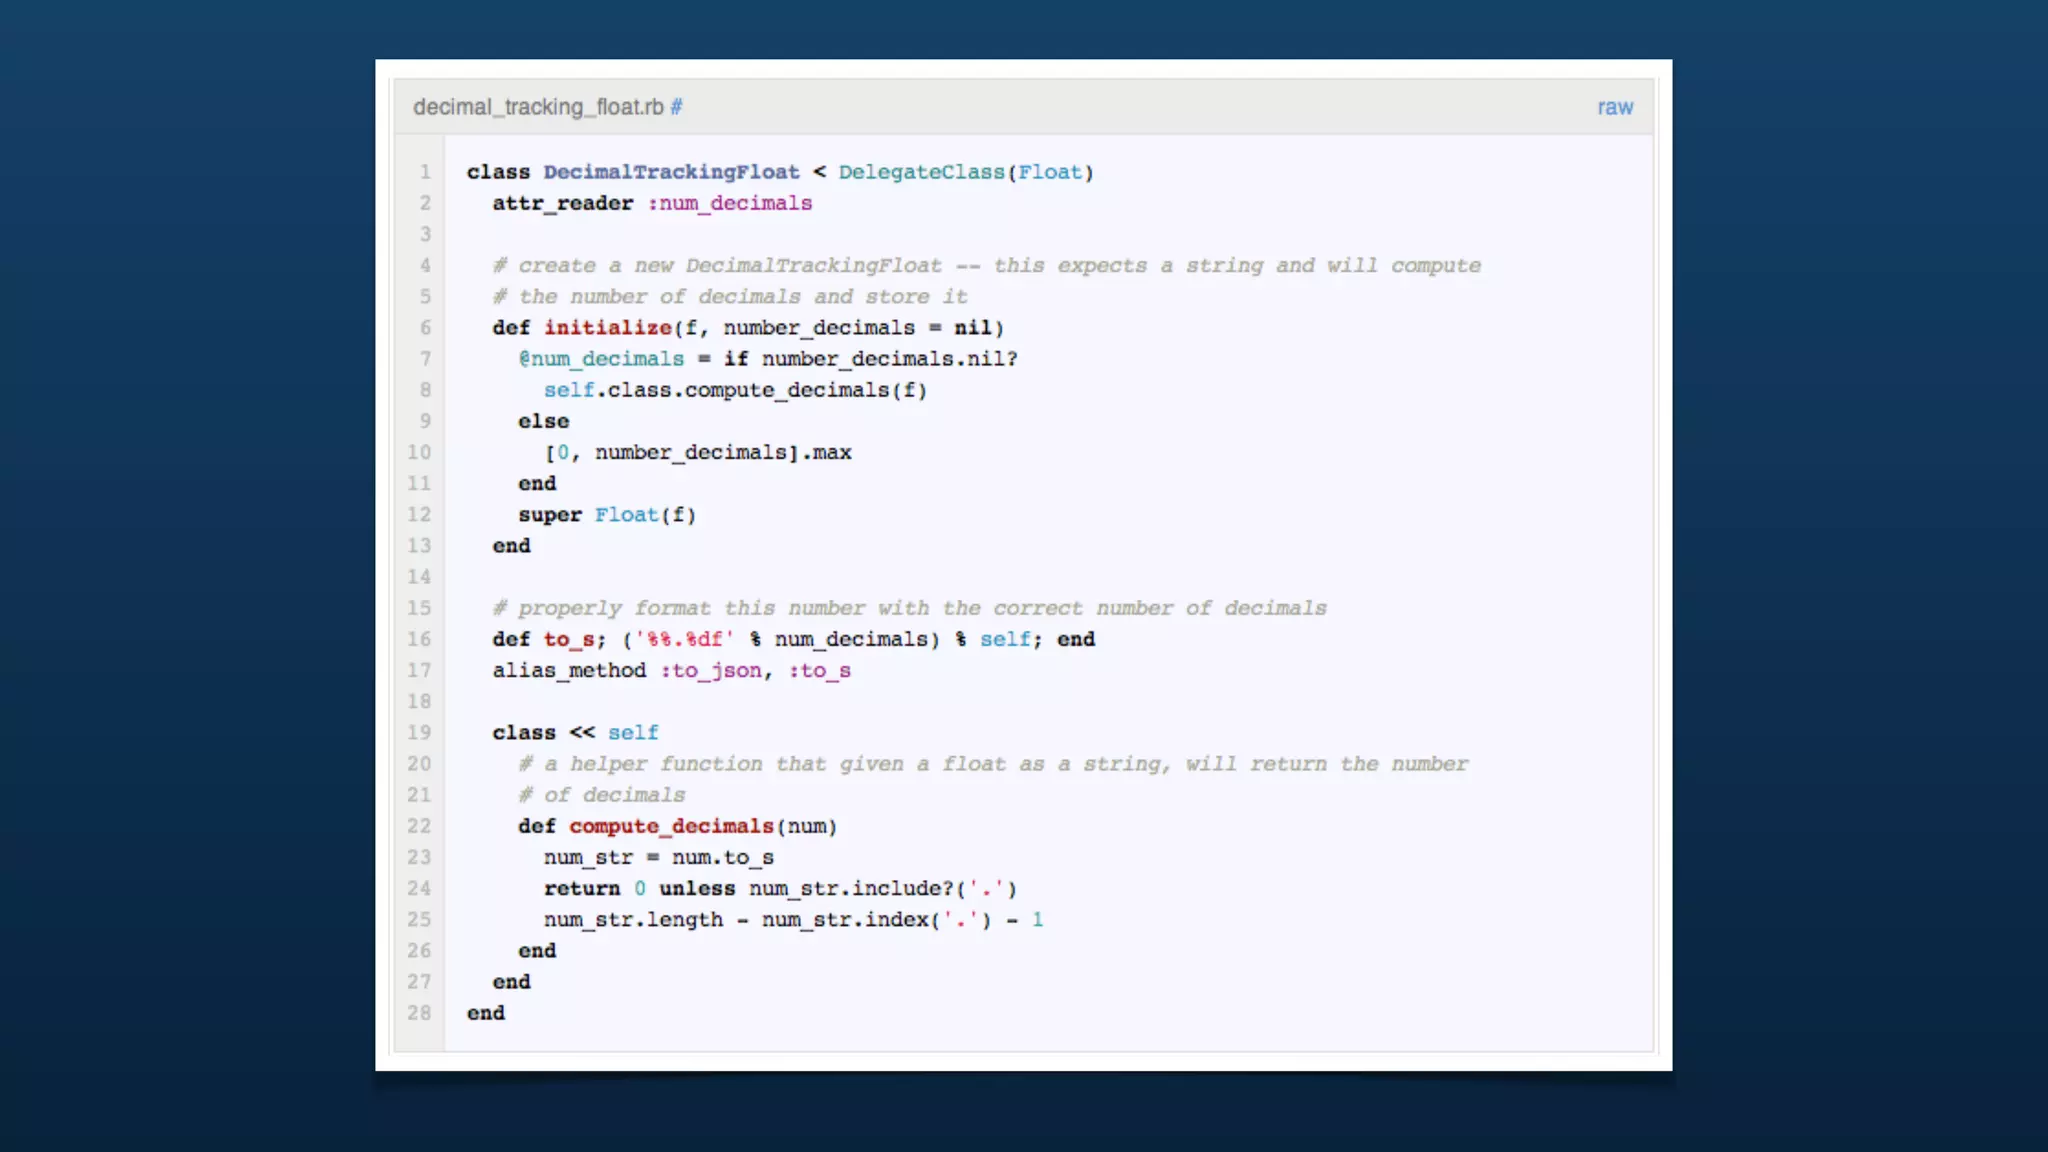Click the to_s method name on line 16
The image size is (2048, 1152).
[569, 639]
